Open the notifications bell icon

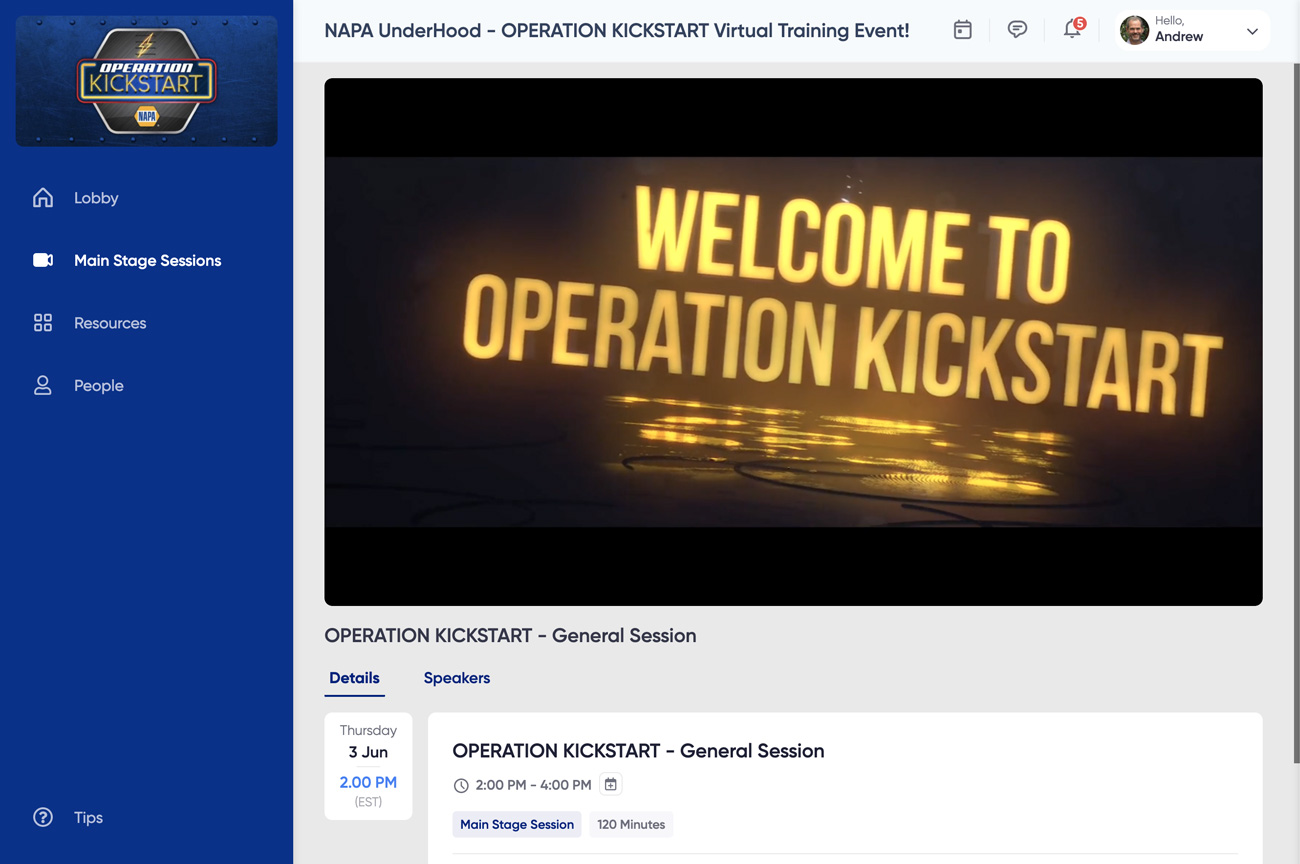click(1072, 30)
